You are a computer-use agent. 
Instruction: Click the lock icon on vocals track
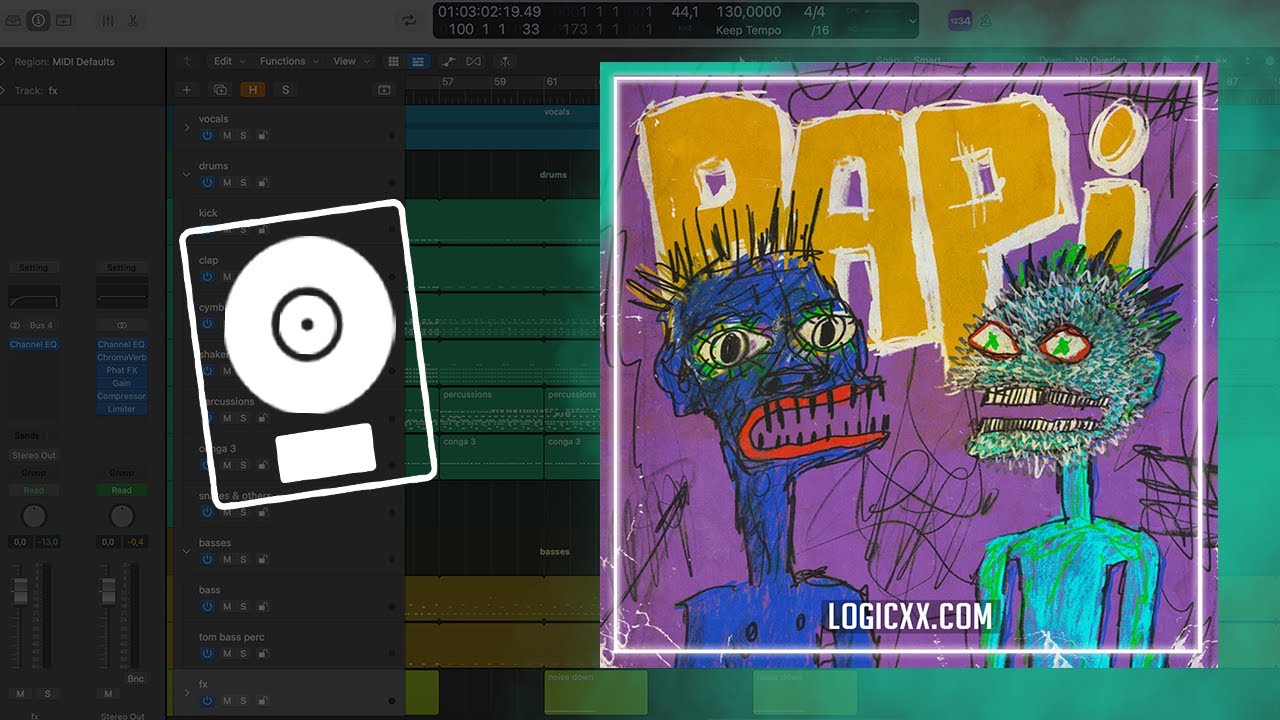(x=262, y=135)
